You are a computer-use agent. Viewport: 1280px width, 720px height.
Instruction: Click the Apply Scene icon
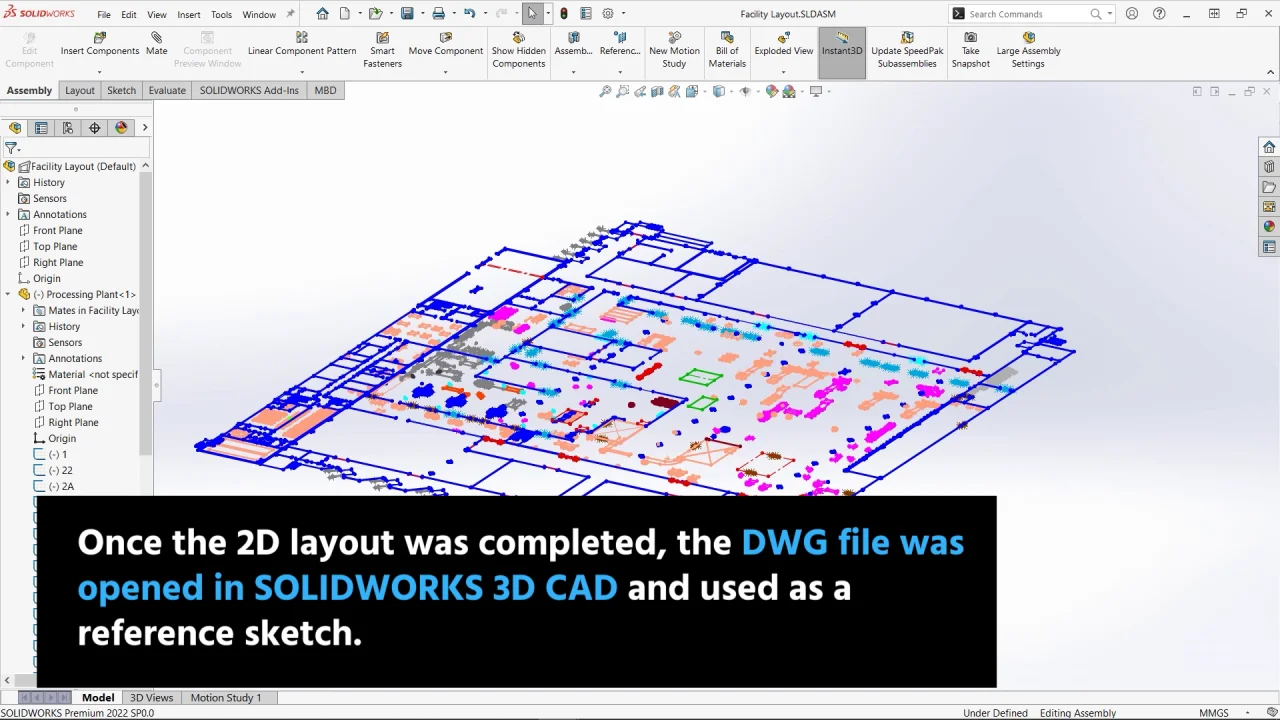pyautogui.click(x=789, y=91)
